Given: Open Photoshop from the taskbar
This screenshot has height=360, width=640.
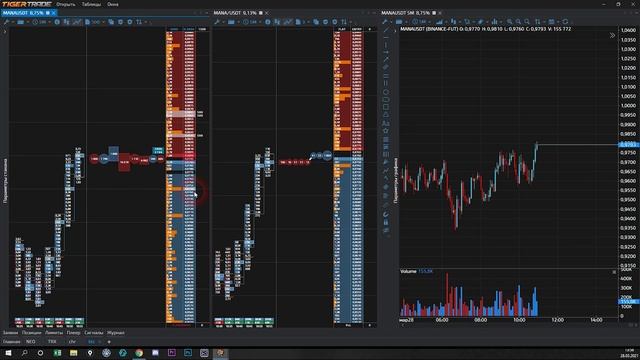Looking at the screenshot, I should point(188,353).
